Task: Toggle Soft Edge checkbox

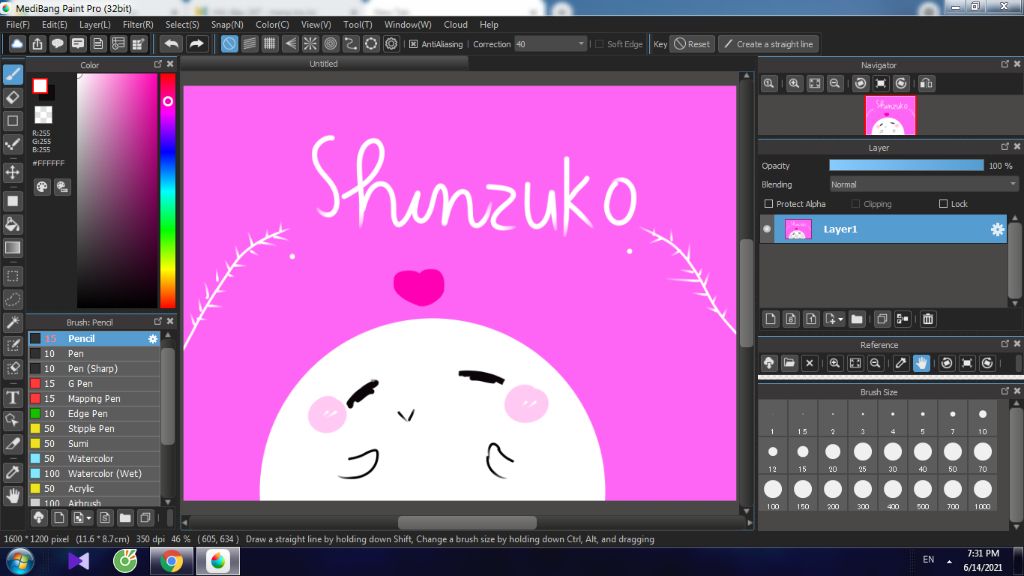Action: [599, 44]
